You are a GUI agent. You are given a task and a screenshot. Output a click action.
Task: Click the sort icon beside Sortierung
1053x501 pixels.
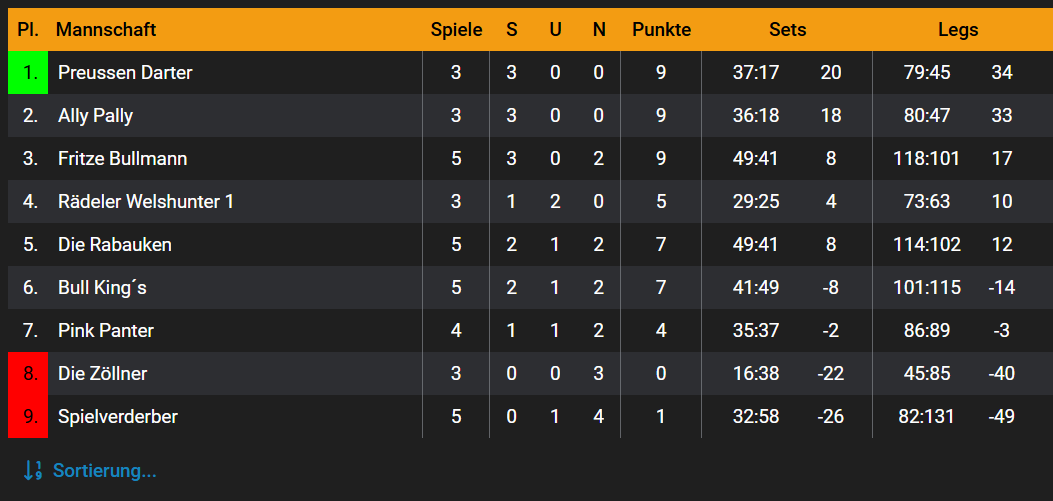tap(32, 470)
